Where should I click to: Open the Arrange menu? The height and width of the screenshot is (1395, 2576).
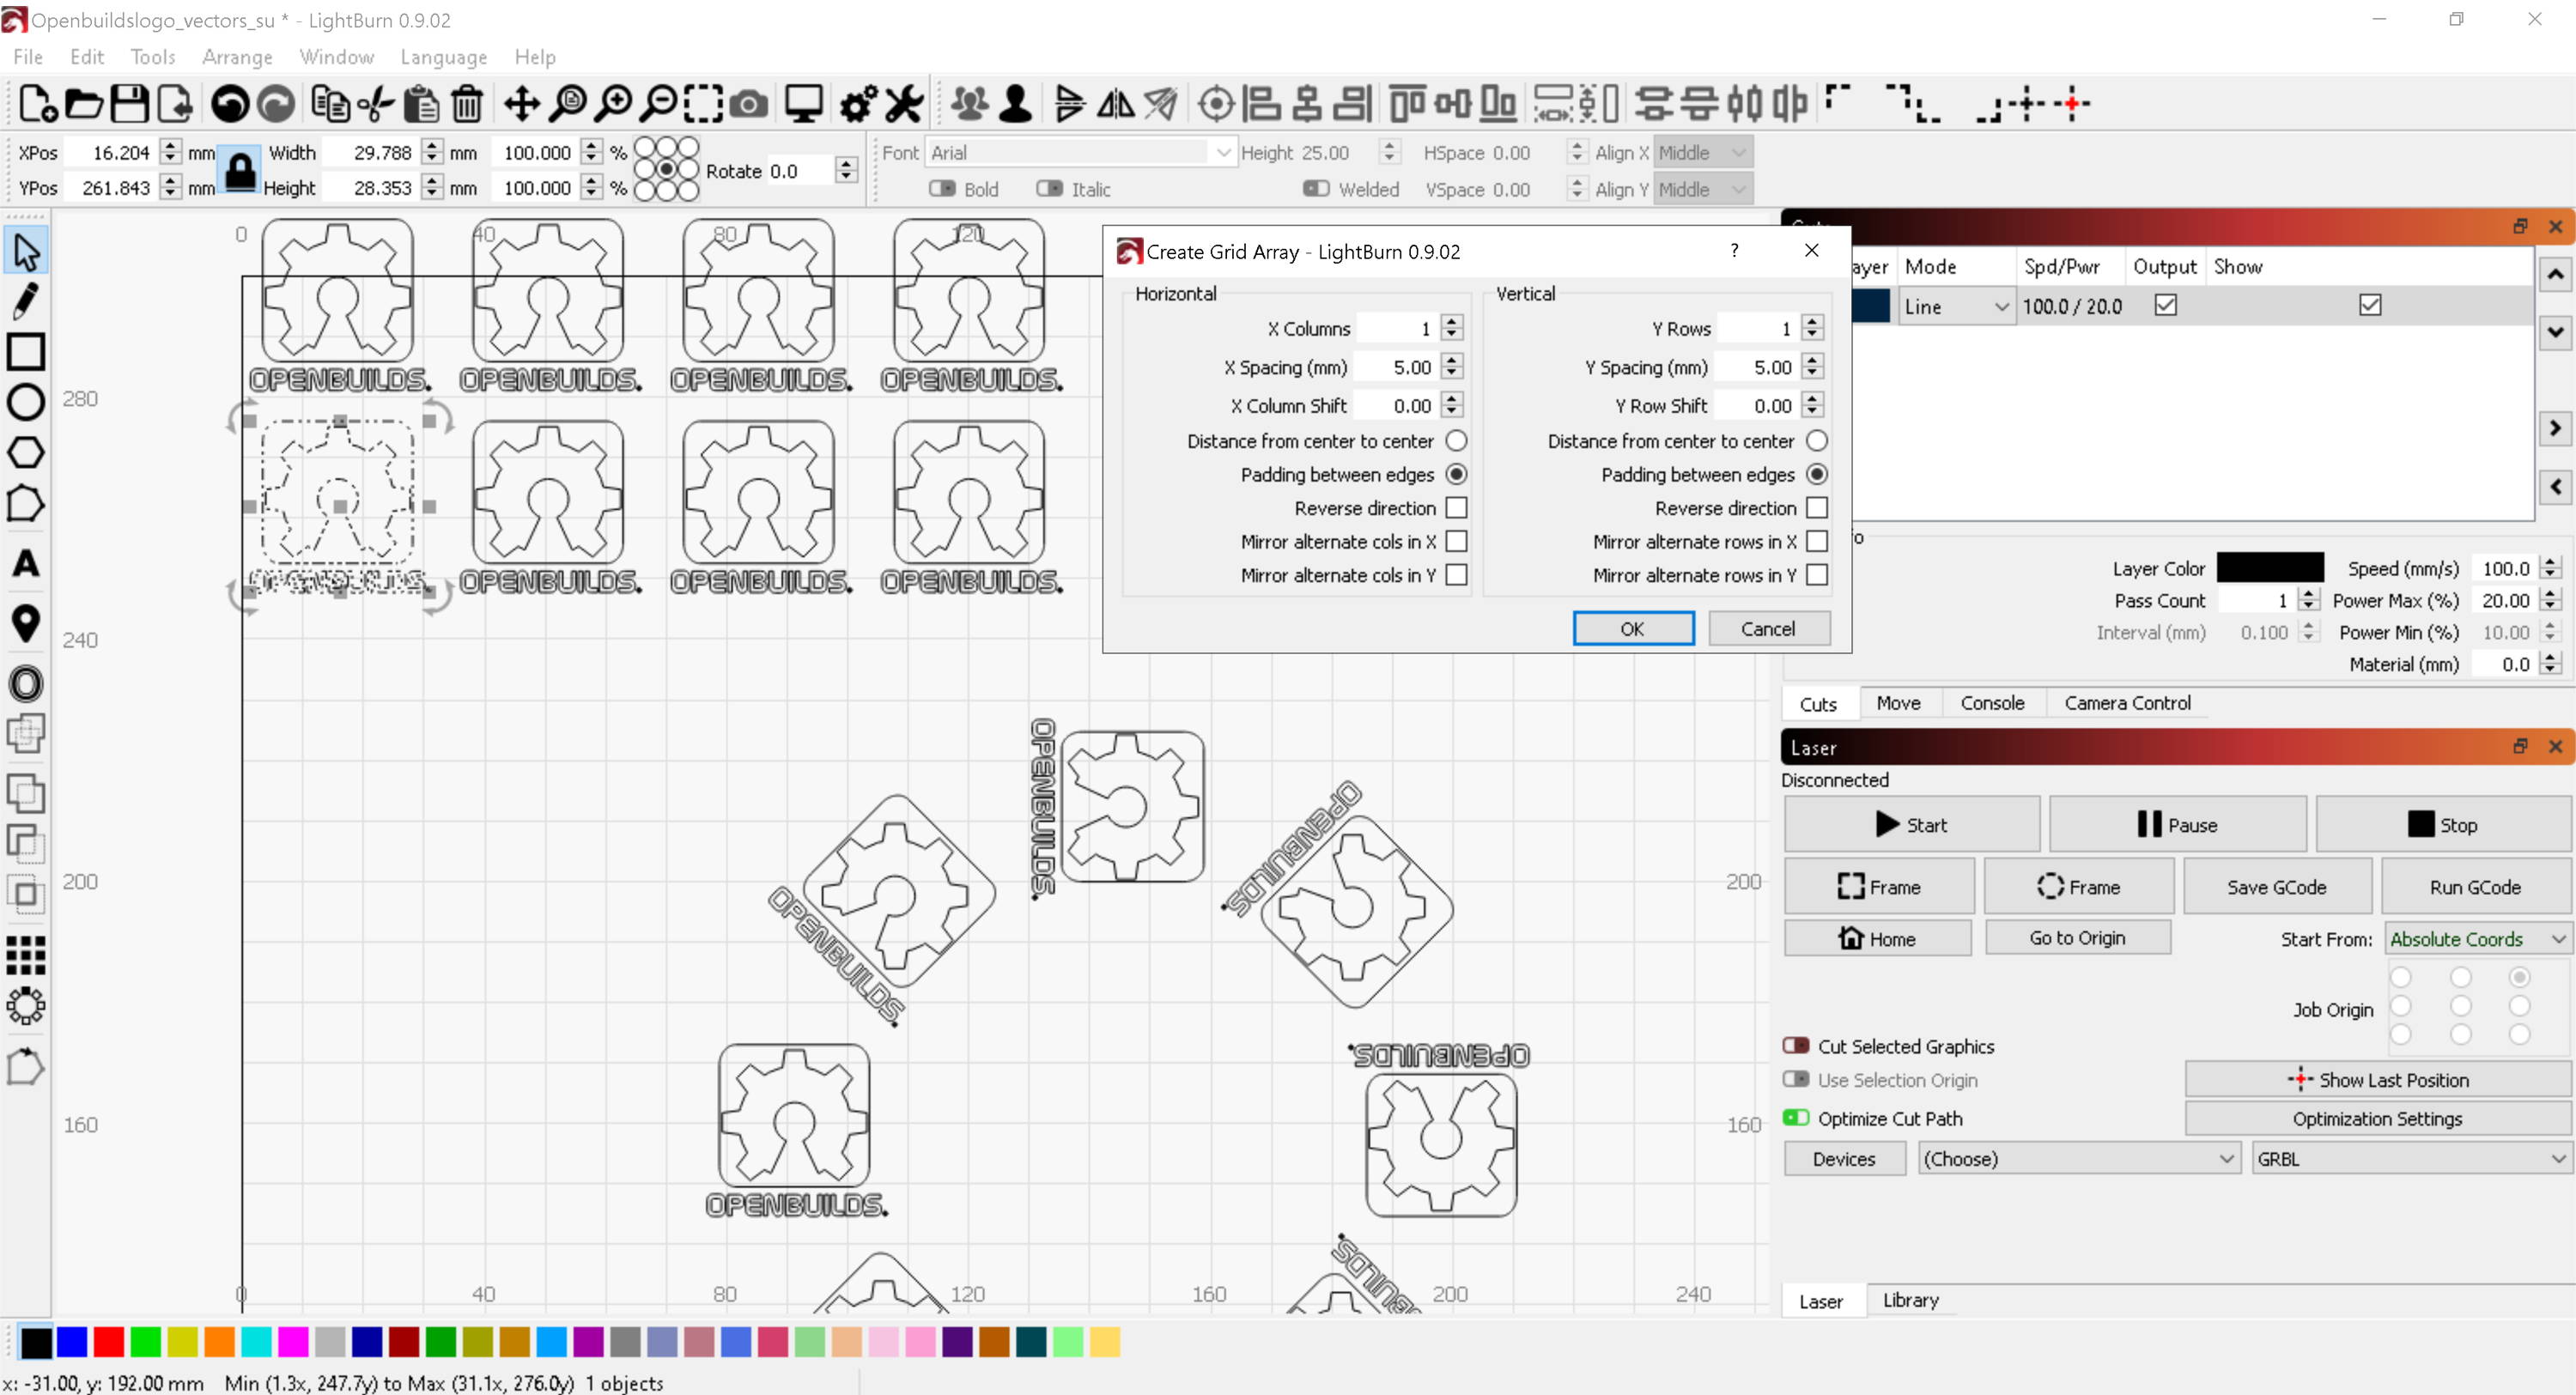point(237,57)
